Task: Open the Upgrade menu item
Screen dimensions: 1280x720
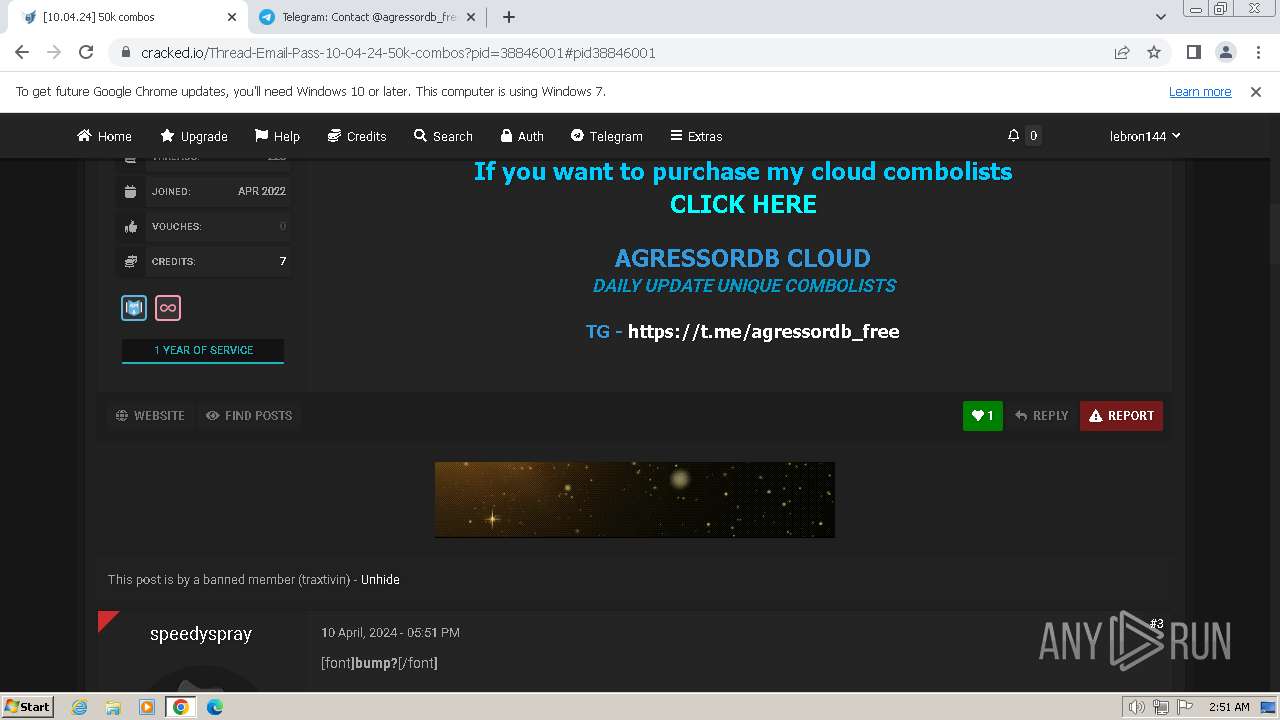Action: pyautogui.click(x=194, y=136)
